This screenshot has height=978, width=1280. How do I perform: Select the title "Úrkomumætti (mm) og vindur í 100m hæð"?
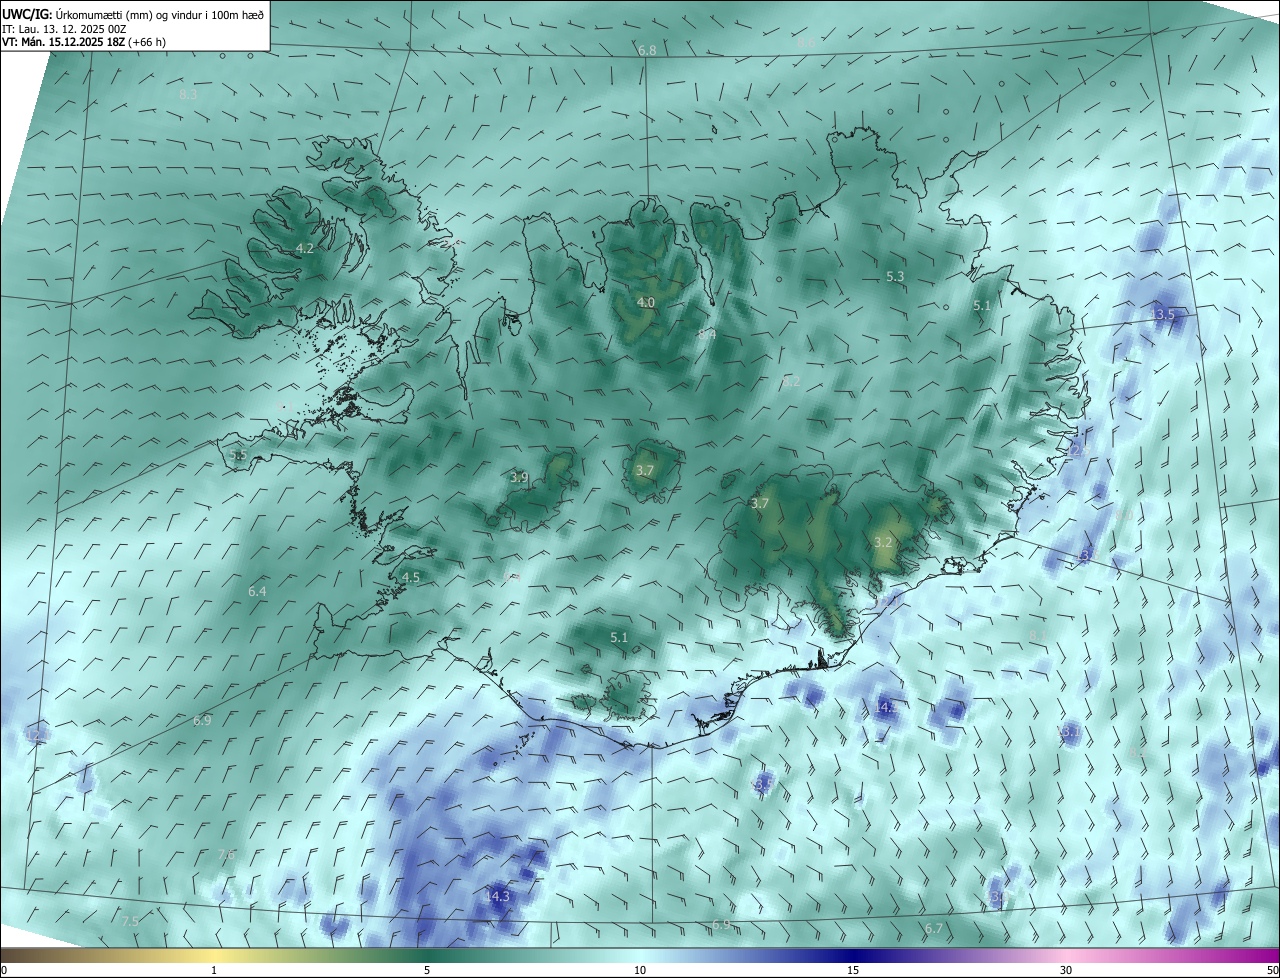pos(158,15)
